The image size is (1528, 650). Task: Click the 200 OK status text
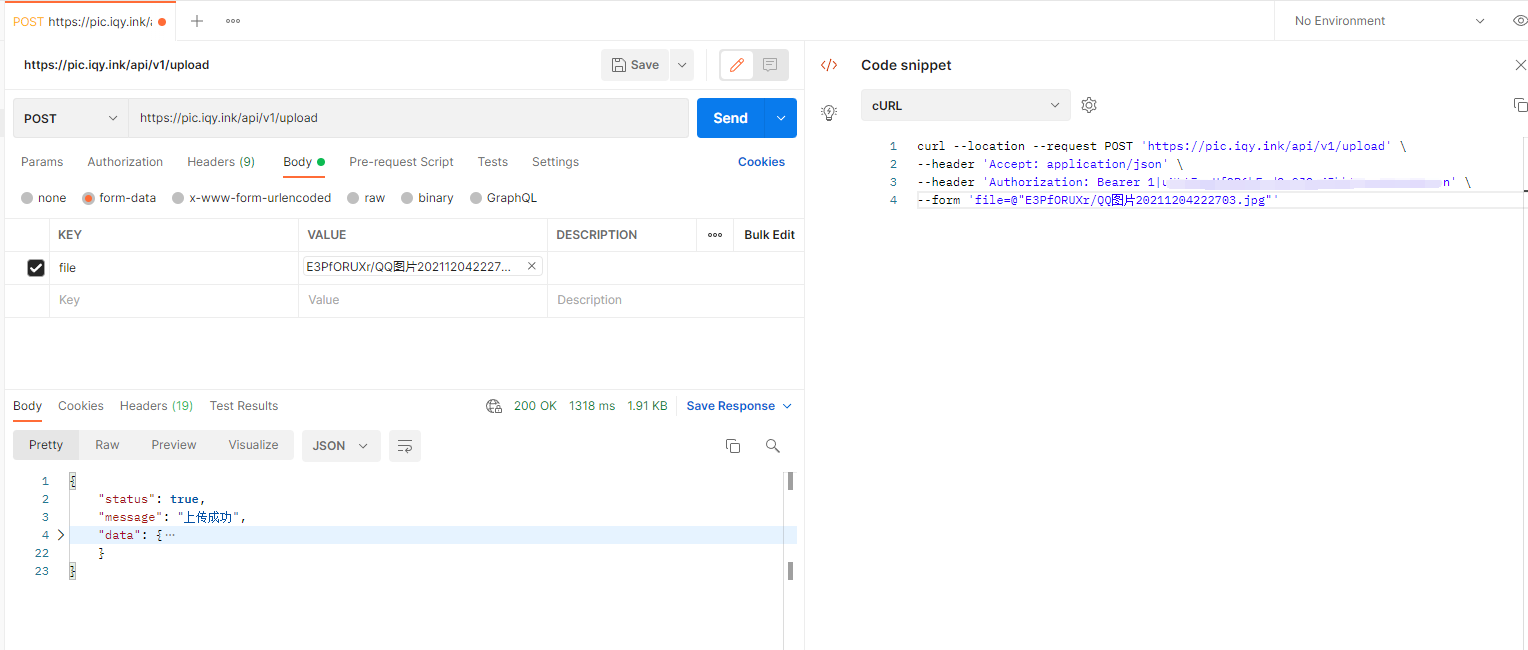pos(535,406)
